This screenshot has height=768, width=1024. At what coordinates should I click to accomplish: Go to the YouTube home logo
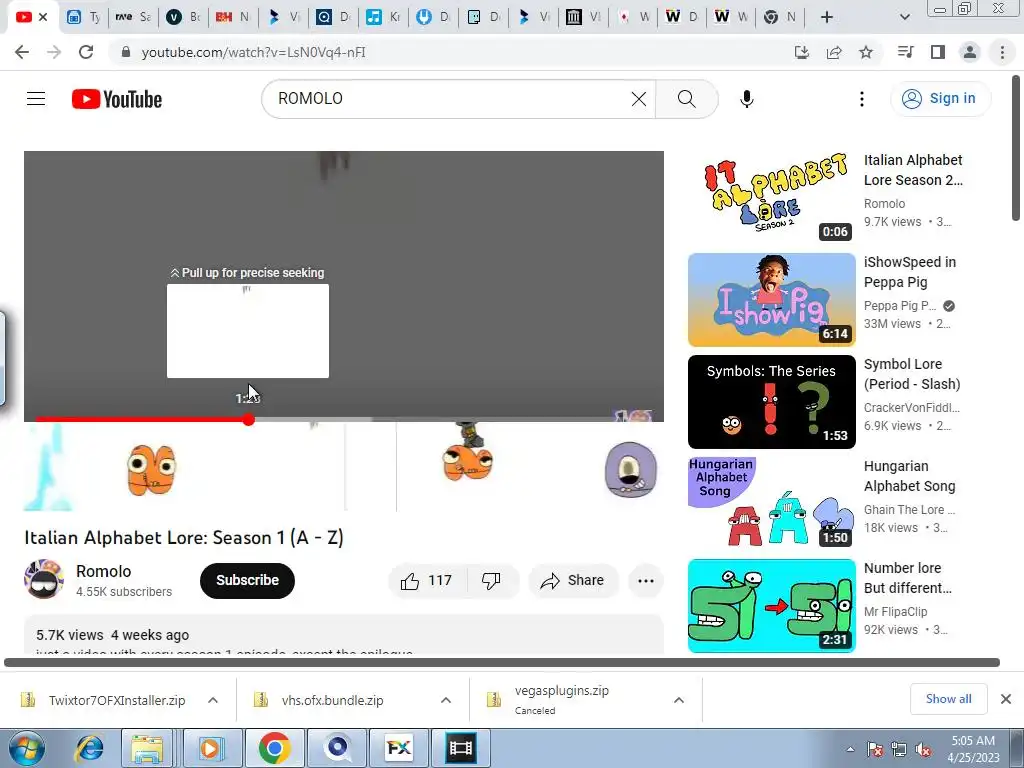pyautogui.click(x=117, y=99)
